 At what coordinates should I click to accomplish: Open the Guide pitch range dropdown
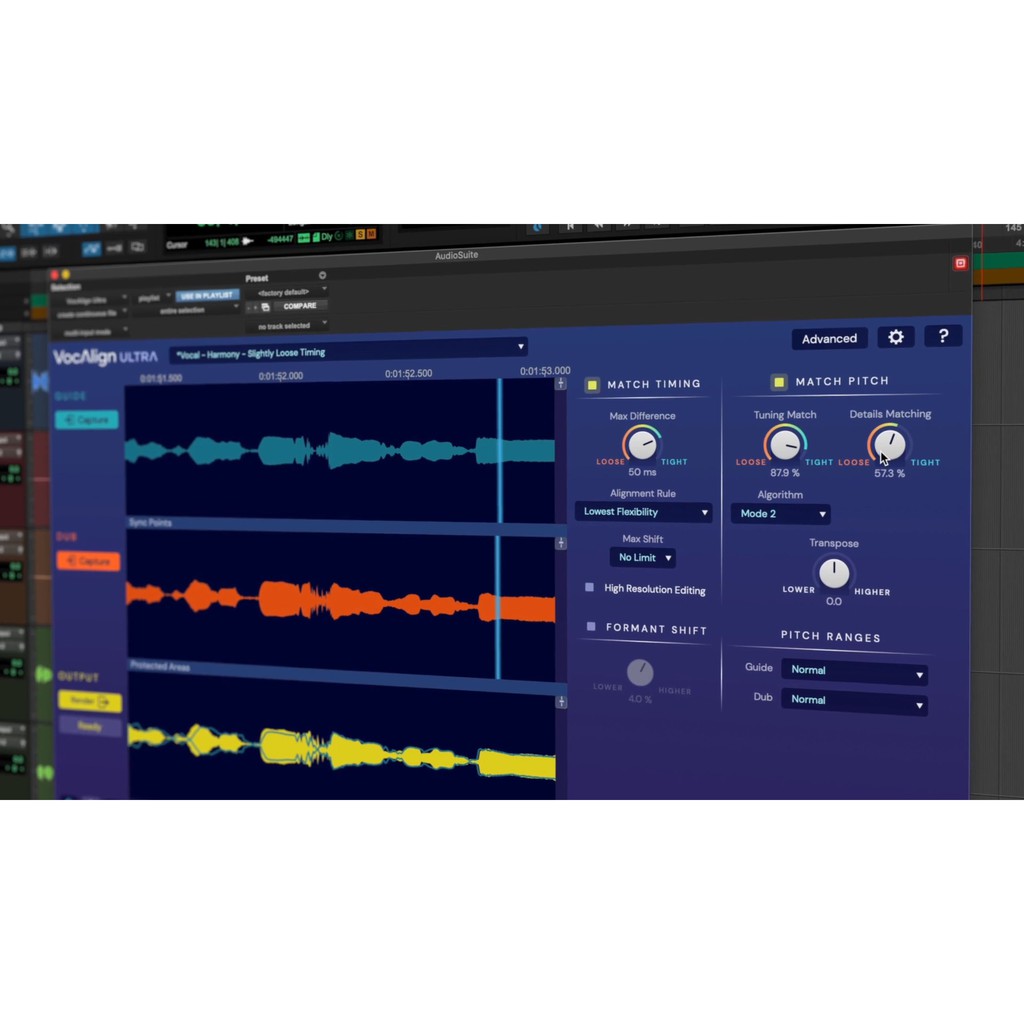(x=853, y=671)
